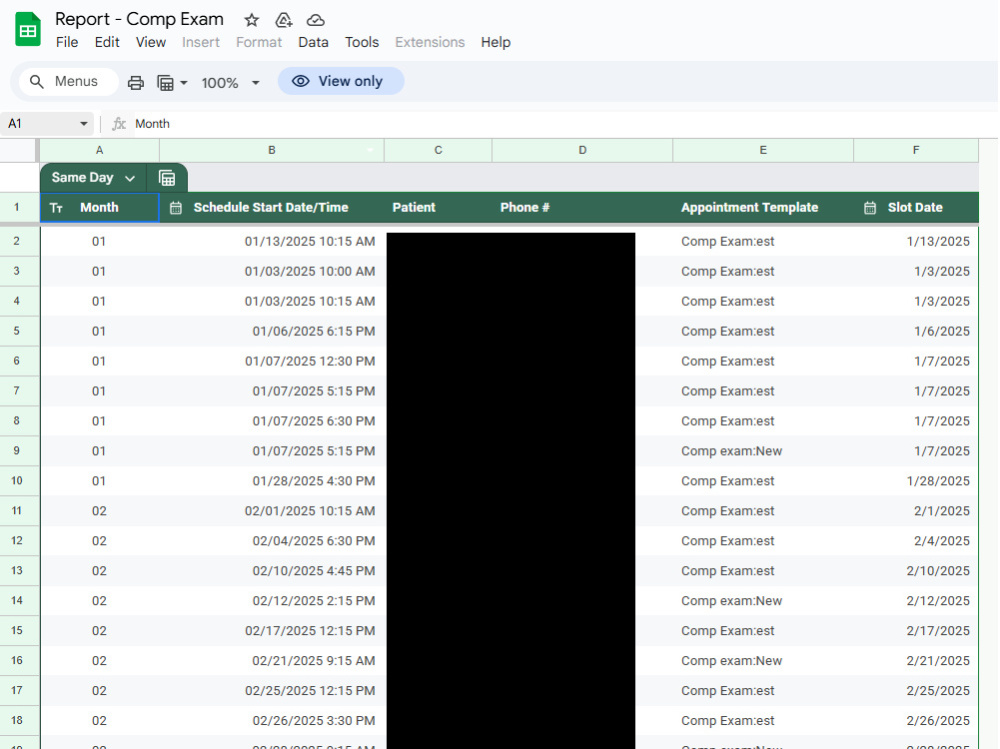
Task: Check the cloud document status icon
Action: 315,20
